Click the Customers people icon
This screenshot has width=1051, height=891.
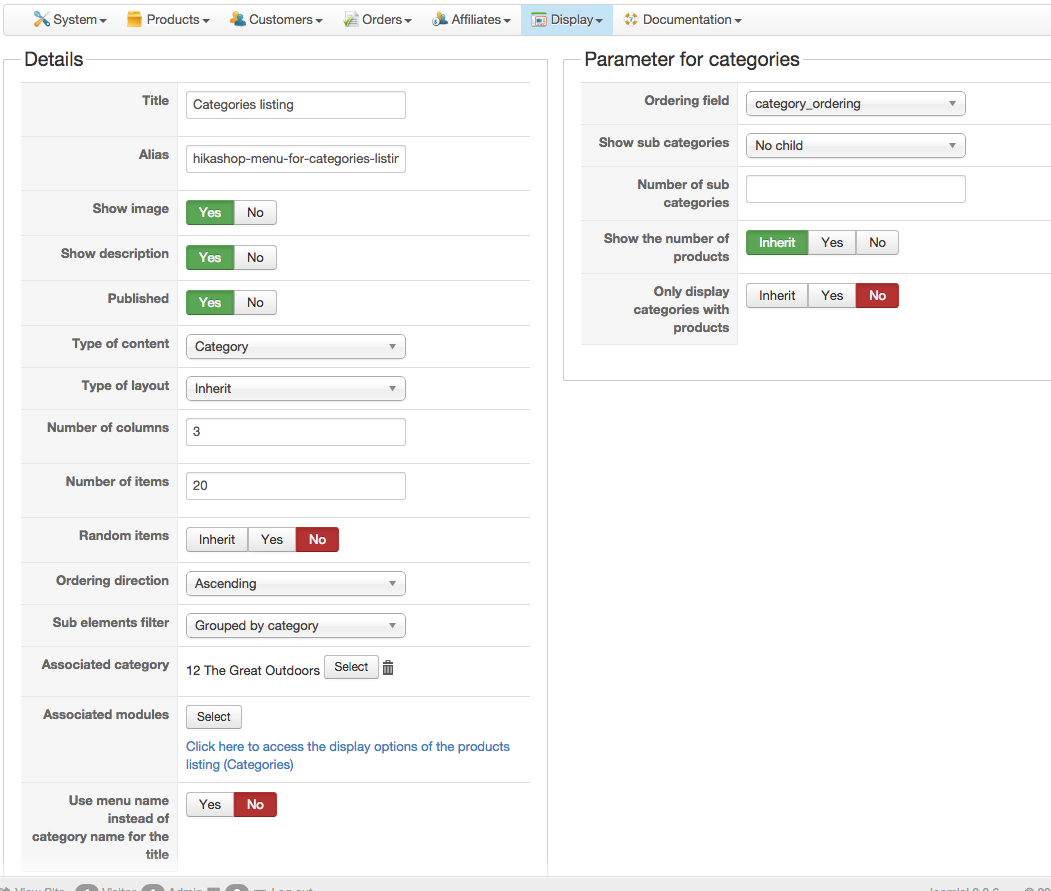(237, 19)
